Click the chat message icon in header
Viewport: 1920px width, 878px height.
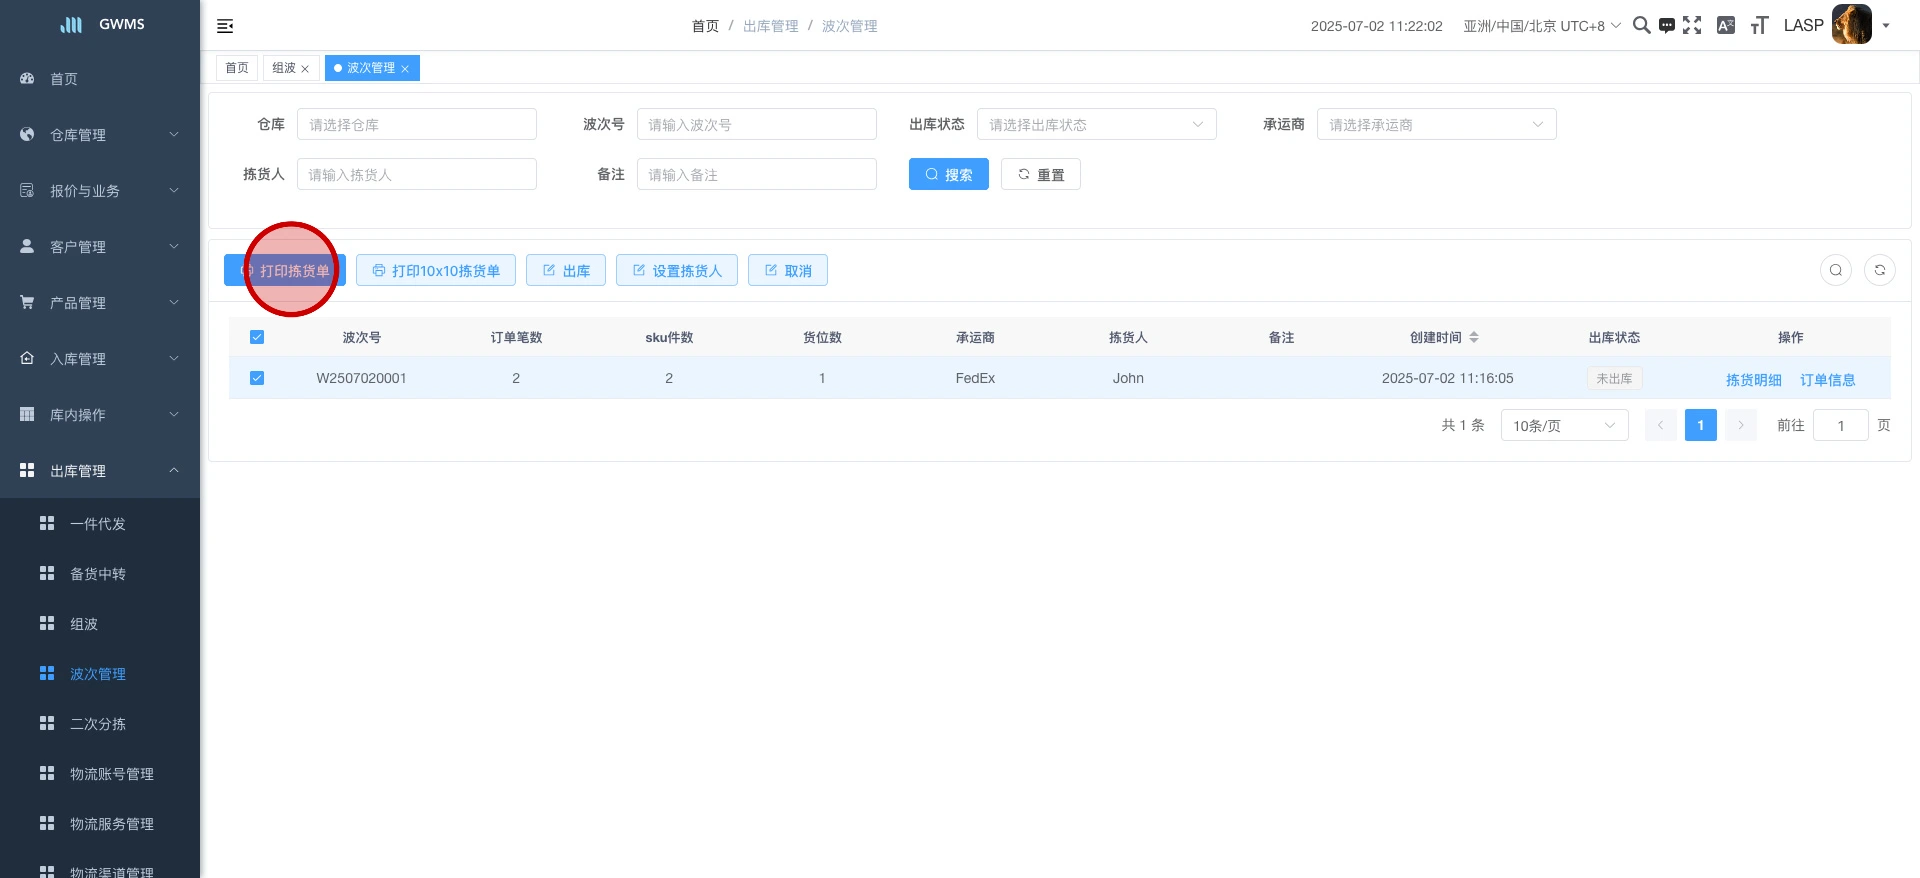click(x=1666, y=26)
